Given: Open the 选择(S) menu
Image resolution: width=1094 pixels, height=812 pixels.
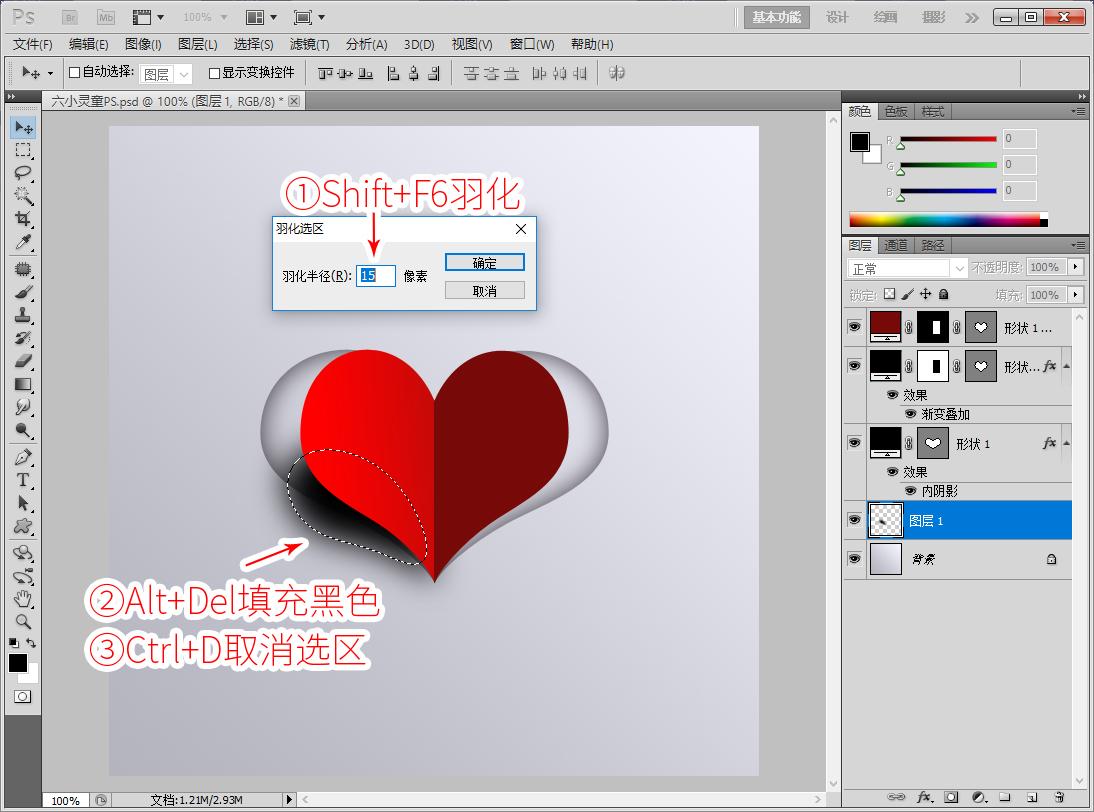Looking at the screenshot, I should (253, 45).
